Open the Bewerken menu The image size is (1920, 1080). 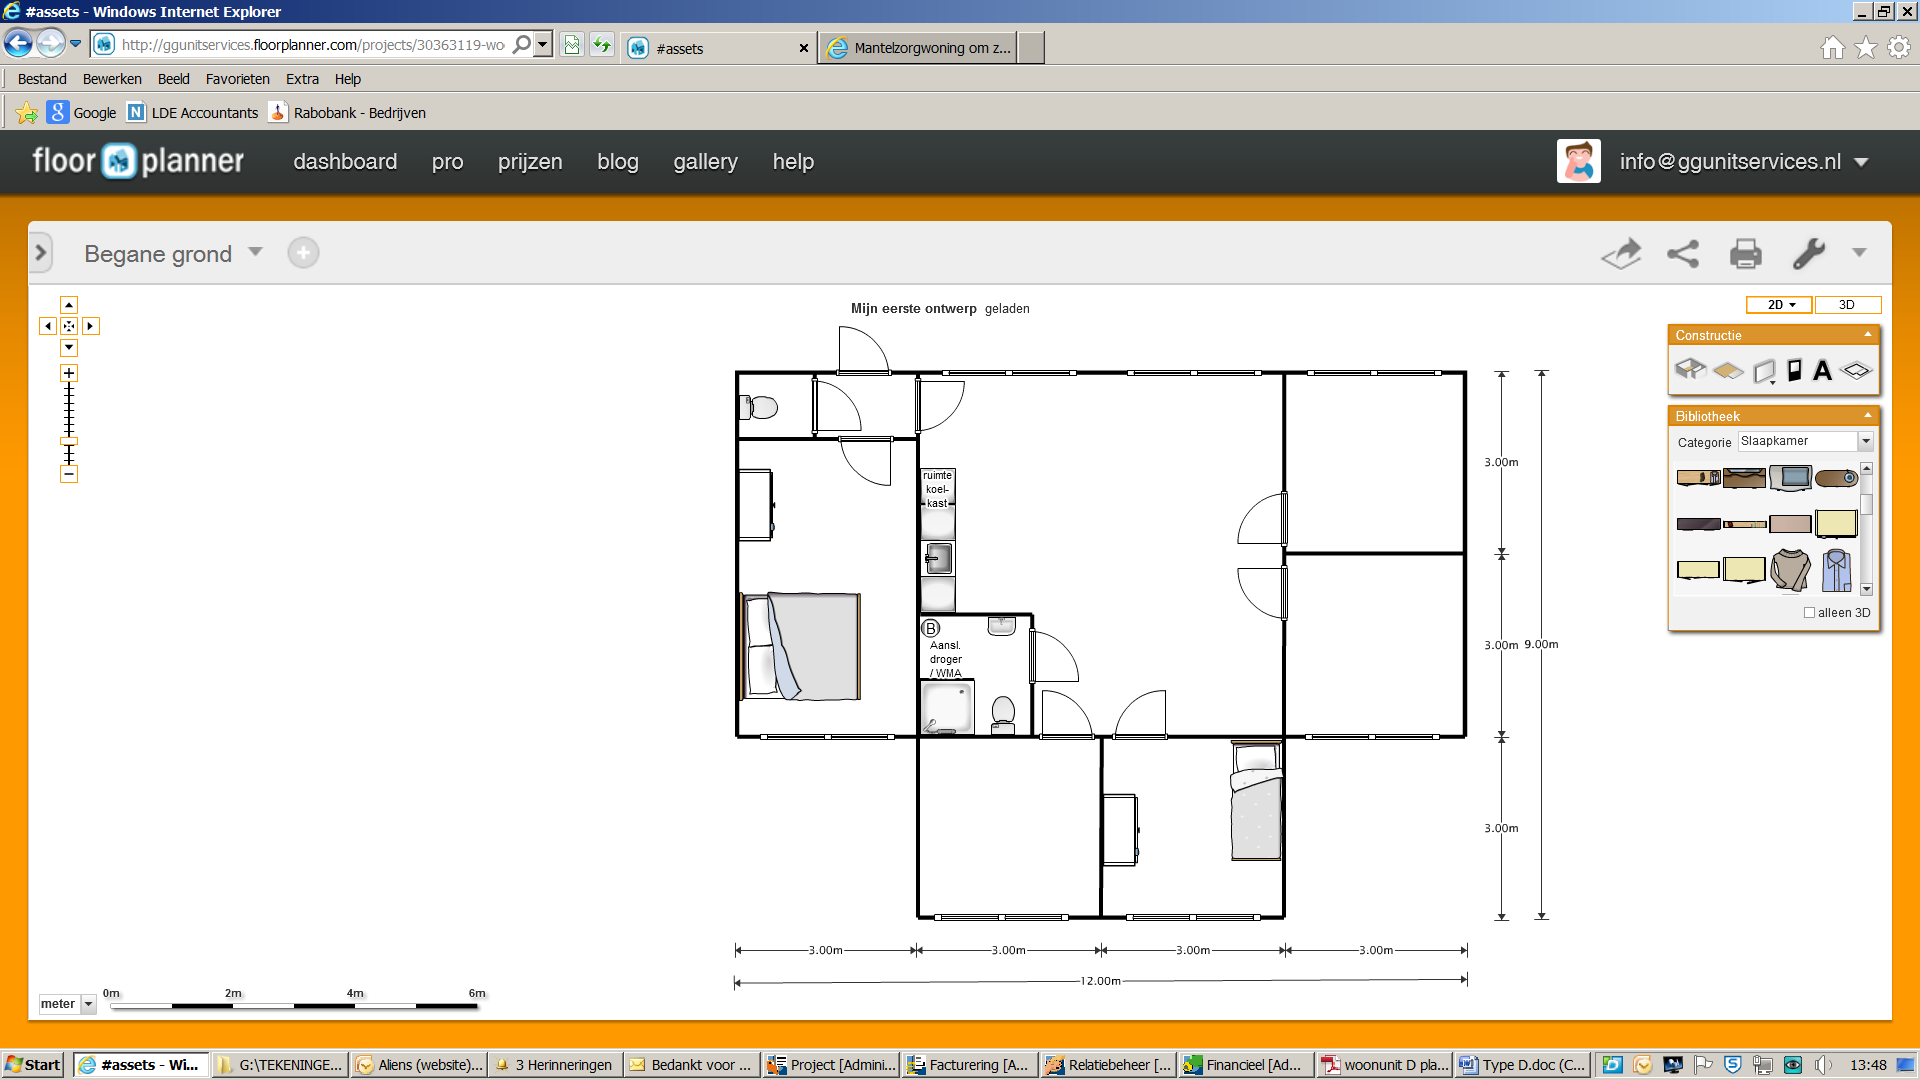[112, 79]
